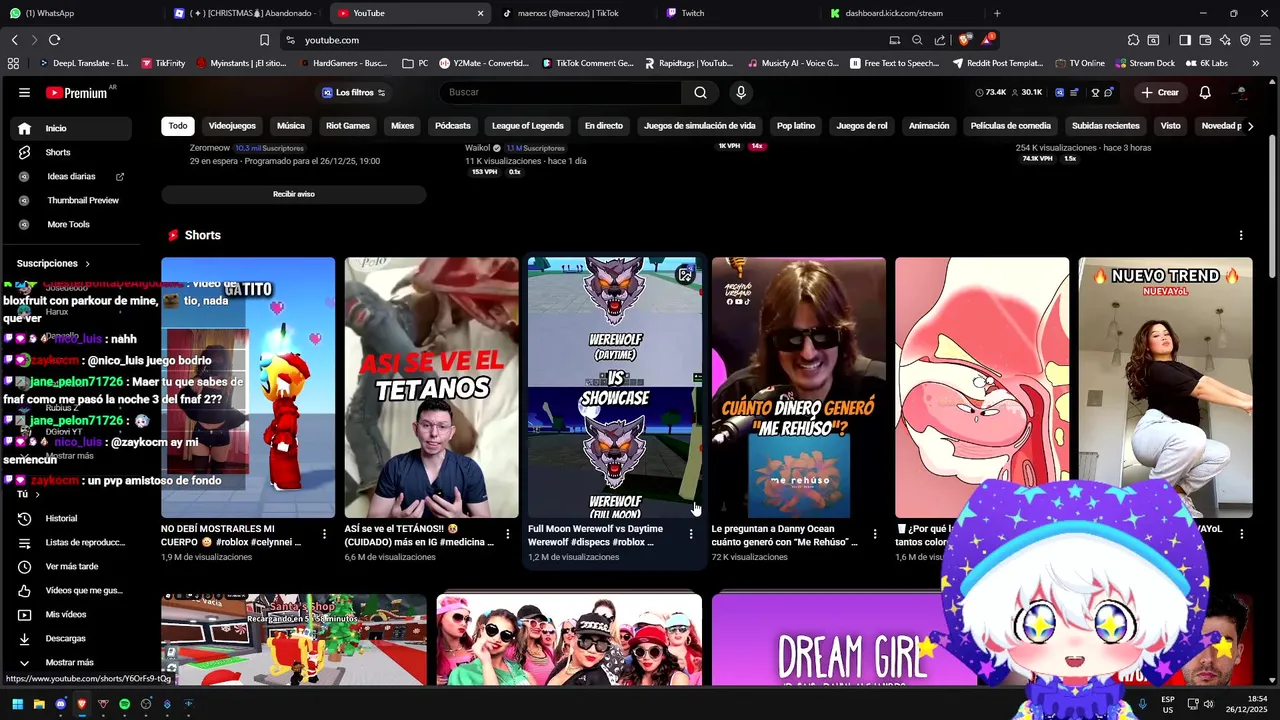Open new browser tab plus button
Image resolution: width=1280 pixels, height=720 pixels.
[x=997, y=13]
